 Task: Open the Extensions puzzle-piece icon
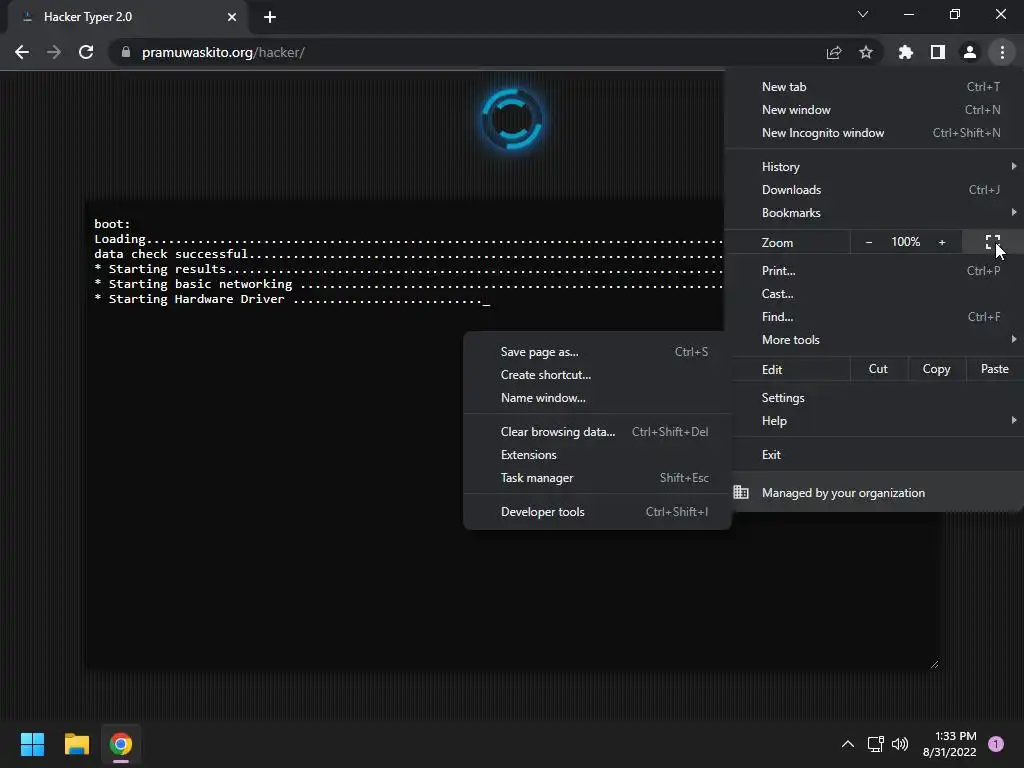tap(906, 52)
